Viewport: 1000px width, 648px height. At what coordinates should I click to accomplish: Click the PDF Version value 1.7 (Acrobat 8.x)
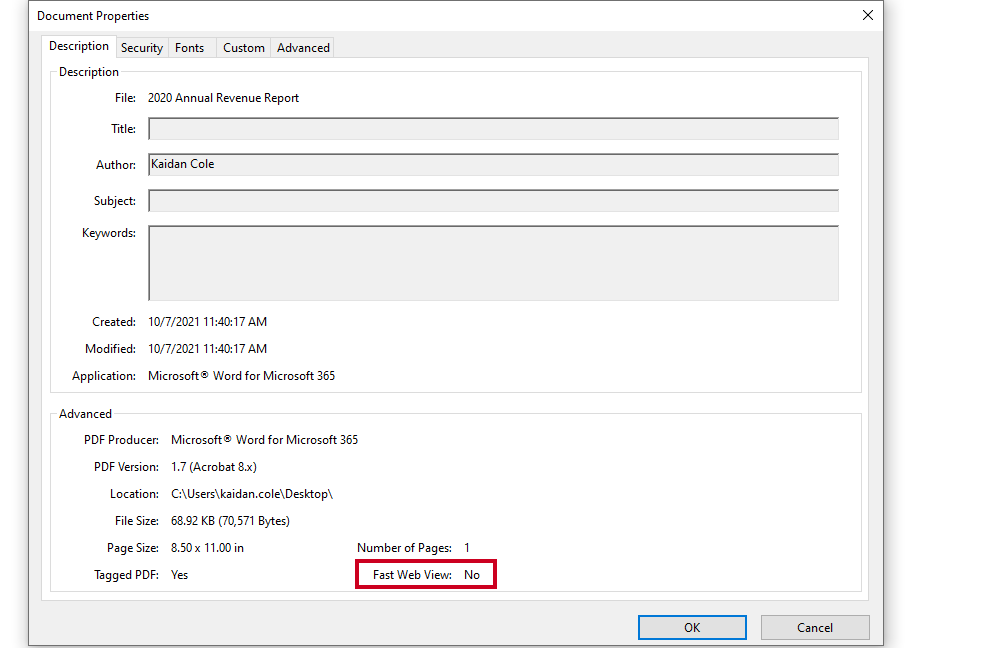[x=214, y=467]
